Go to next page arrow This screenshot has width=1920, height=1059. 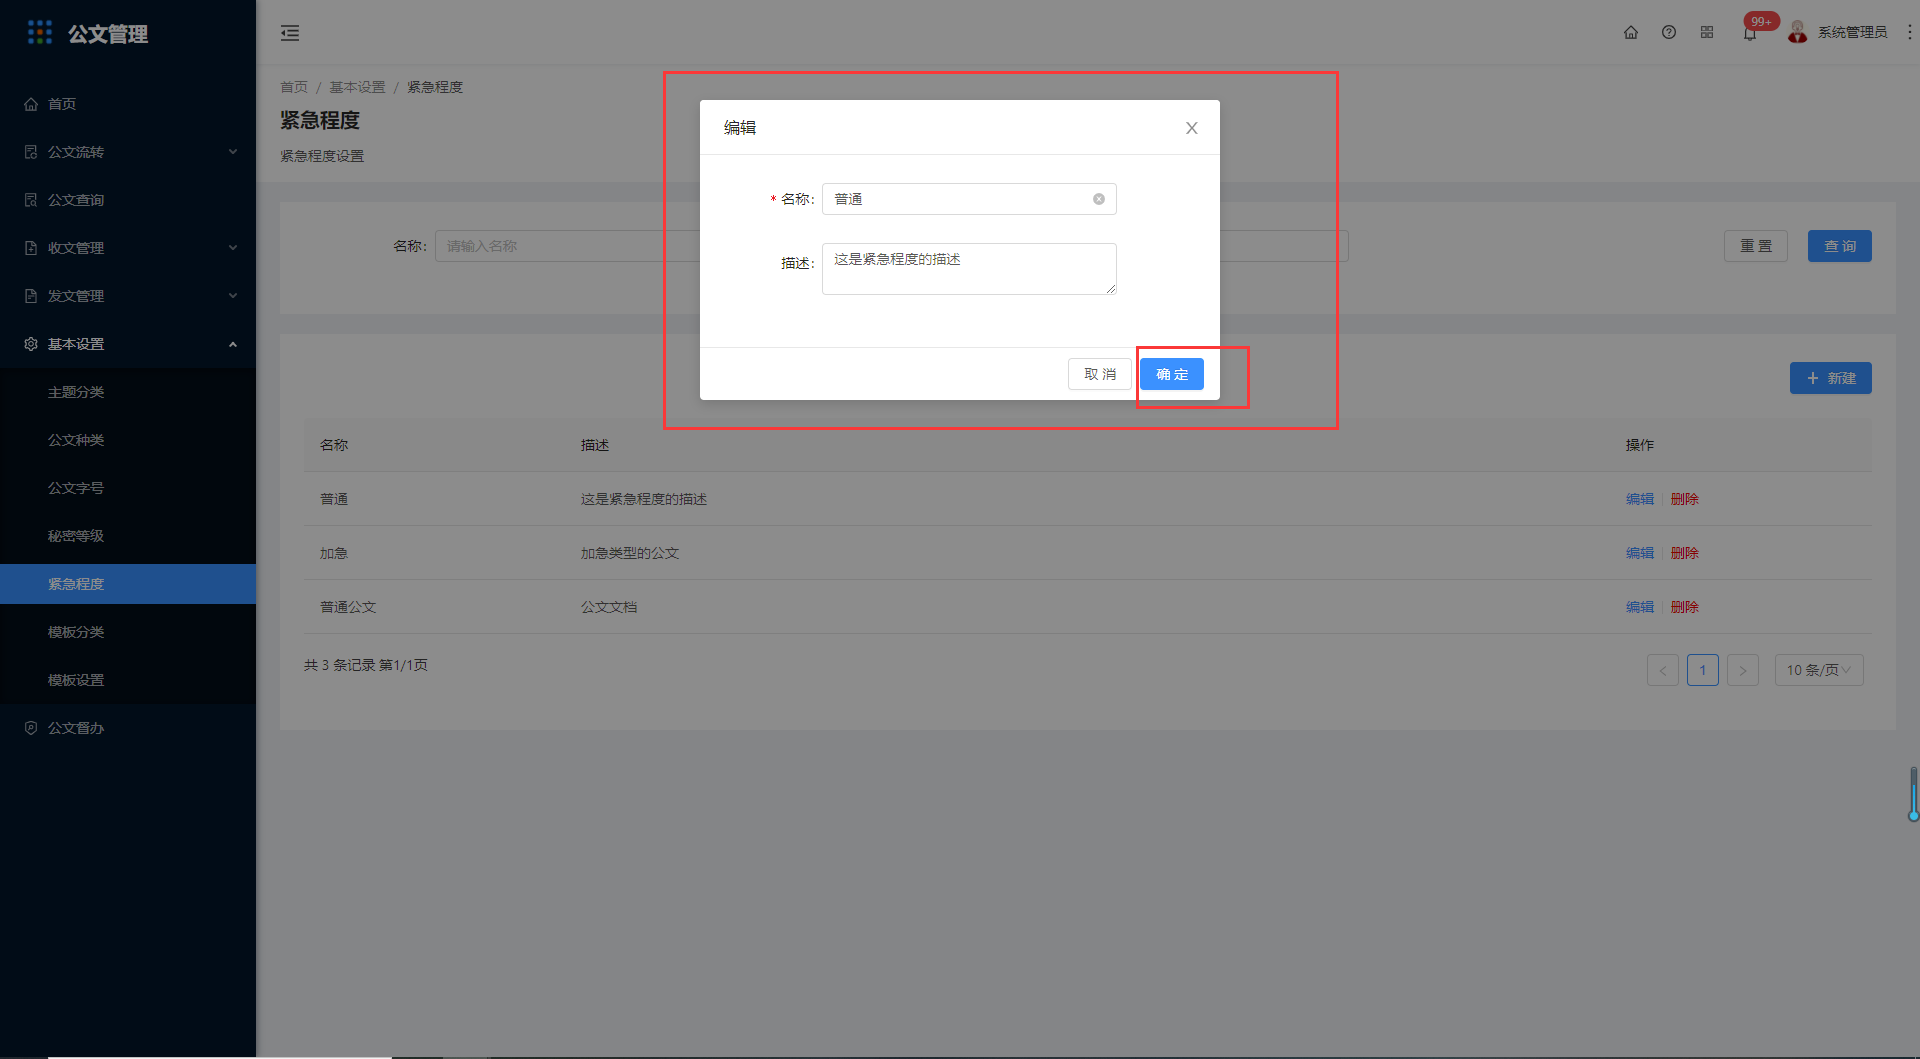(1743, 670)
